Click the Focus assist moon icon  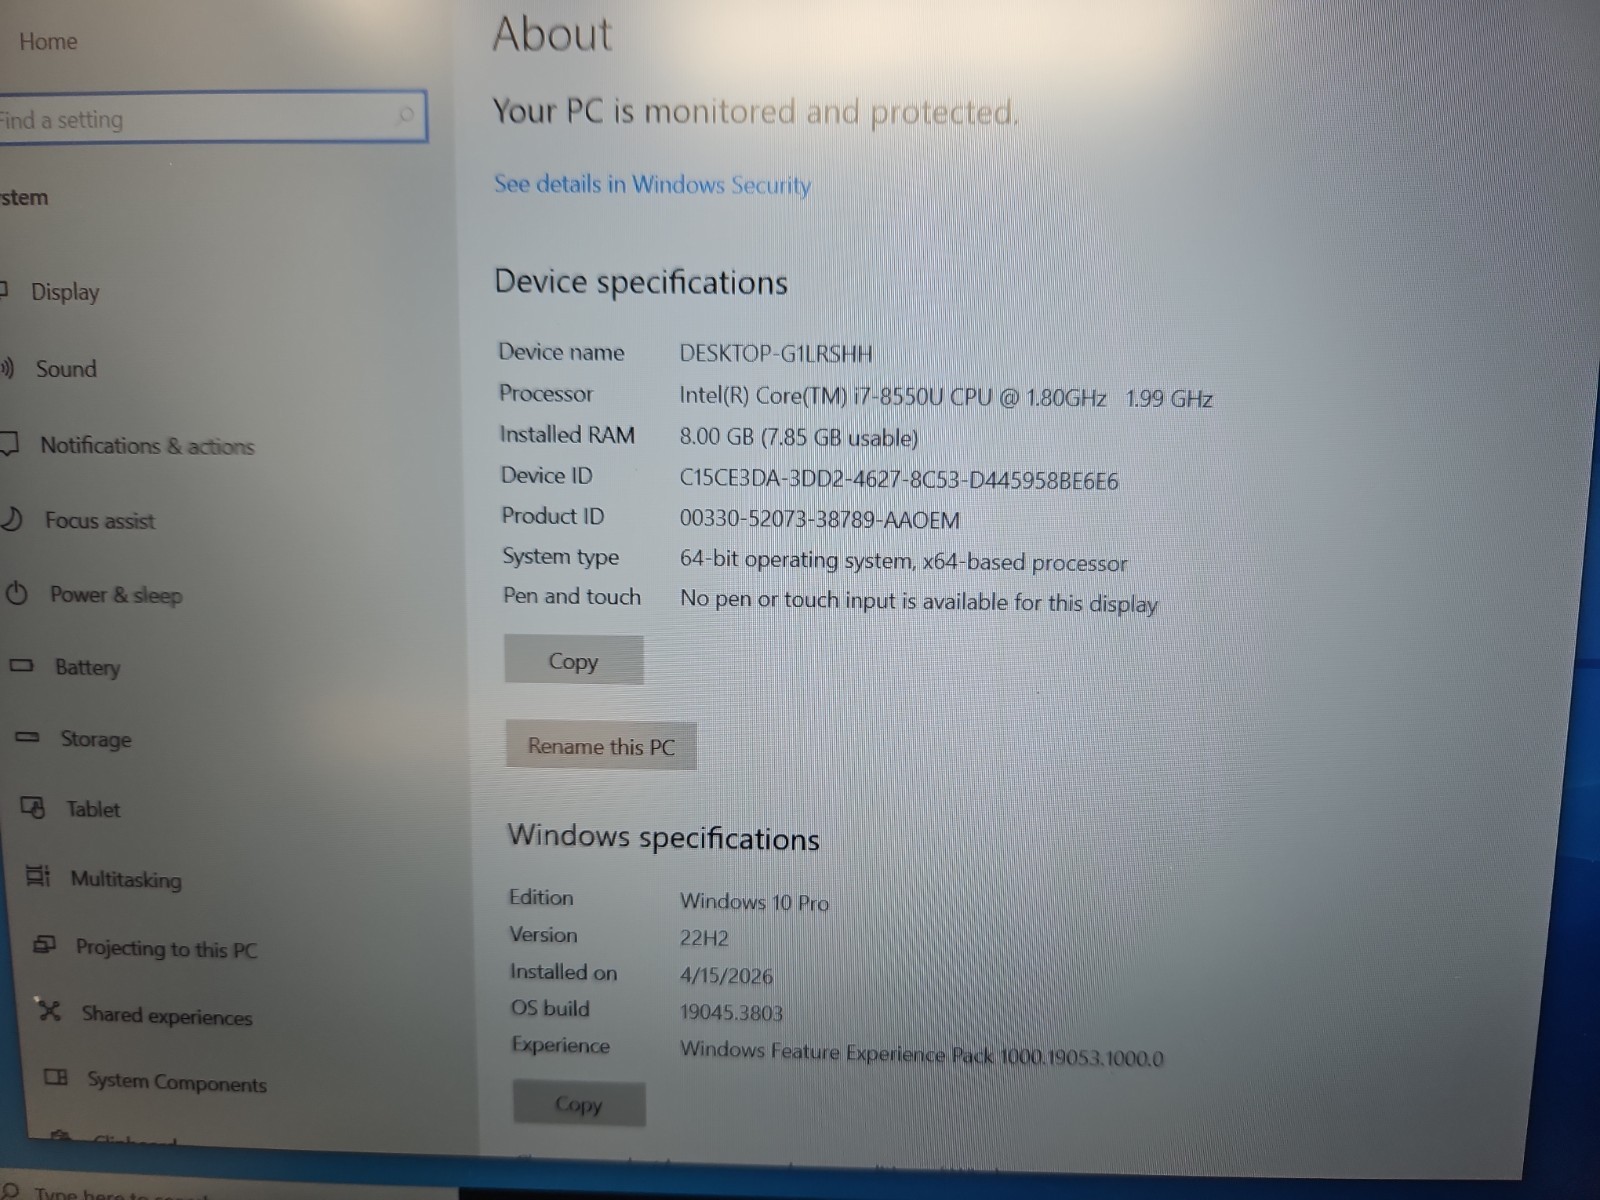click(x=11, y=519)
